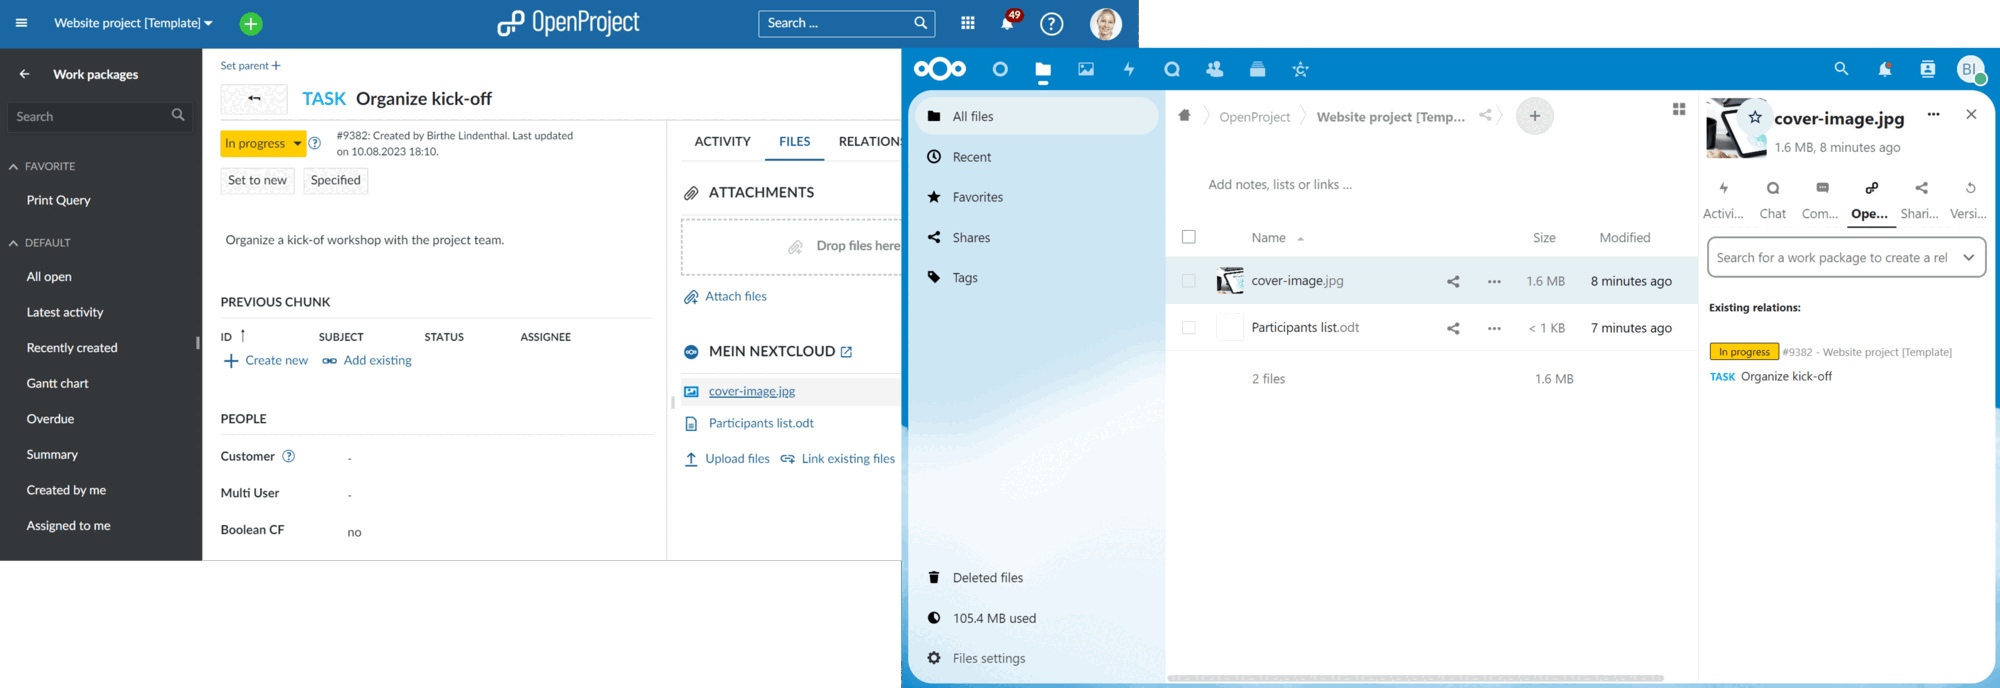
Task: Switch to the ACTIVITY tab
Action: (x=722, y=142)
